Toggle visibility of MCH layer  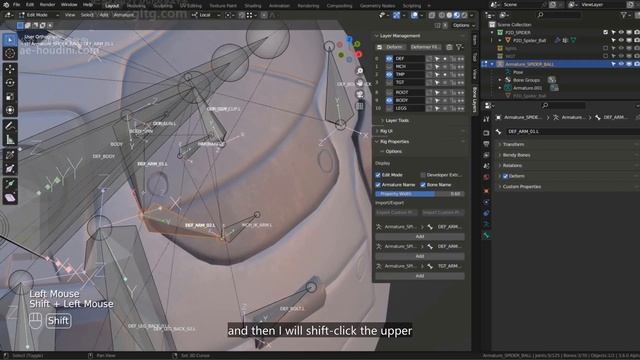tap(389, 67)
